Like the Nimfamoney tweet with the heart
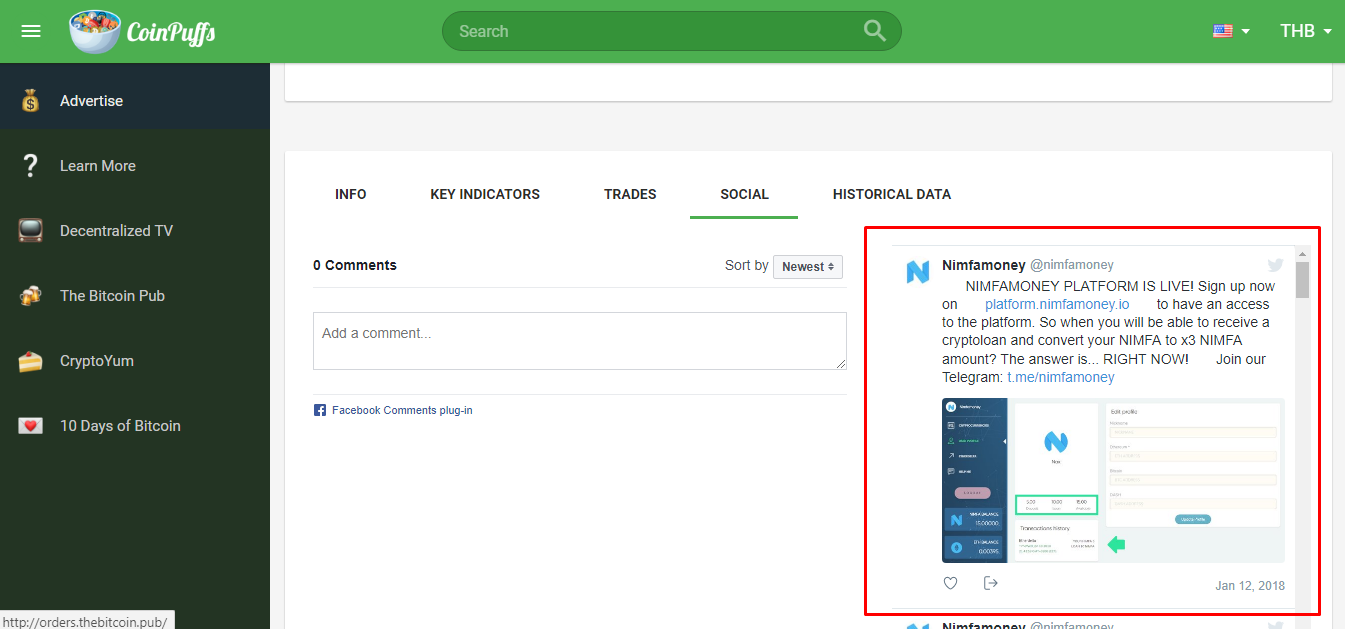Image resolution: width=1345 pixels, height=629 pixels. click(951, 583)
